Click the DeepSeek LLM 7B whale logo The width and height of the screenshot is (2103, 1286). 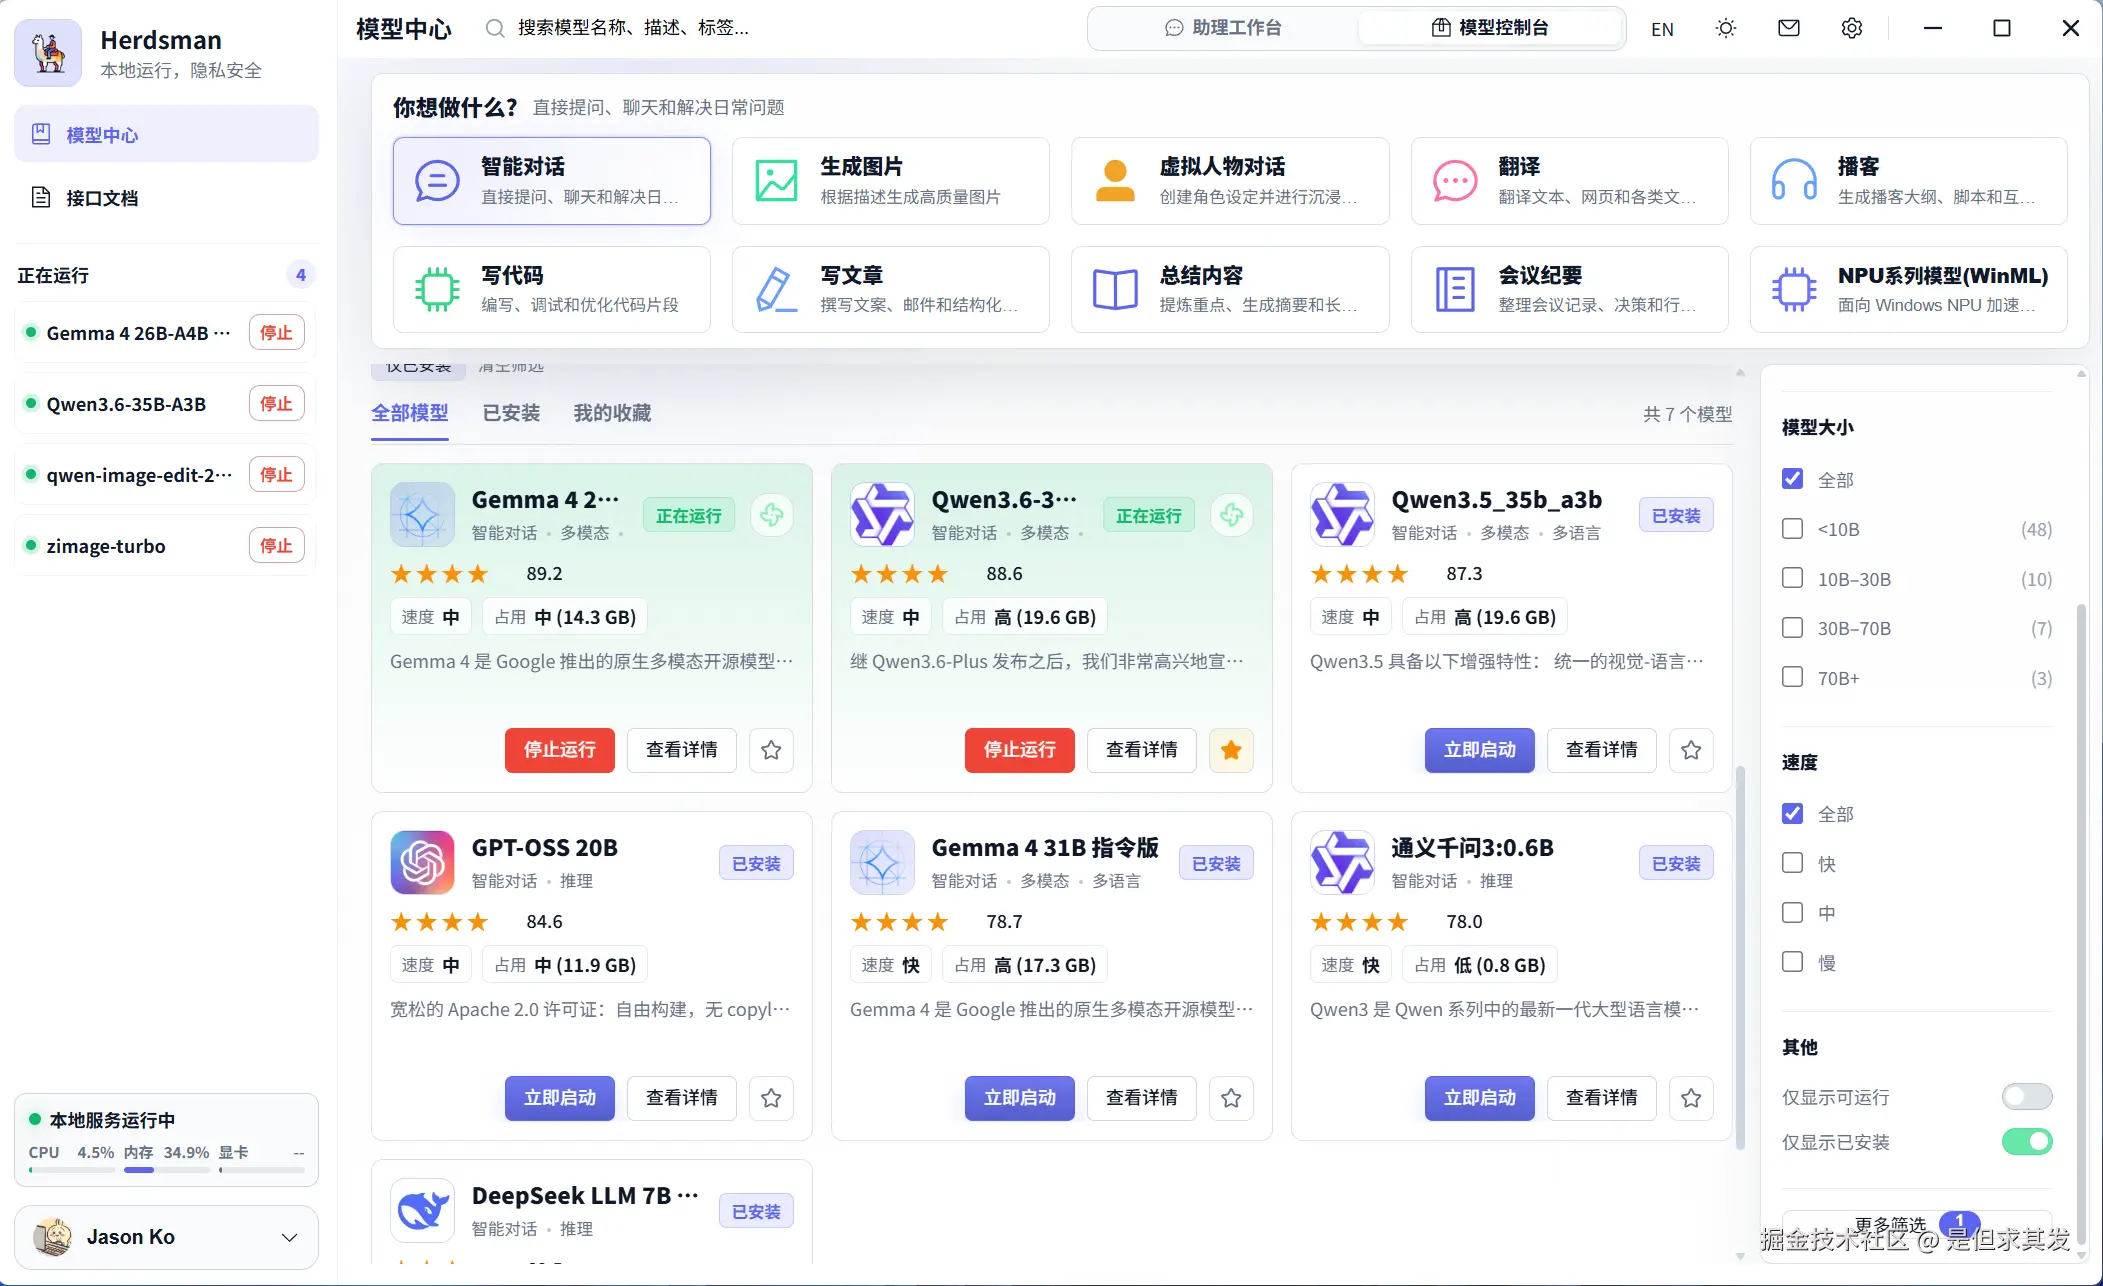pyautogui.click(x=422, y=1210)
